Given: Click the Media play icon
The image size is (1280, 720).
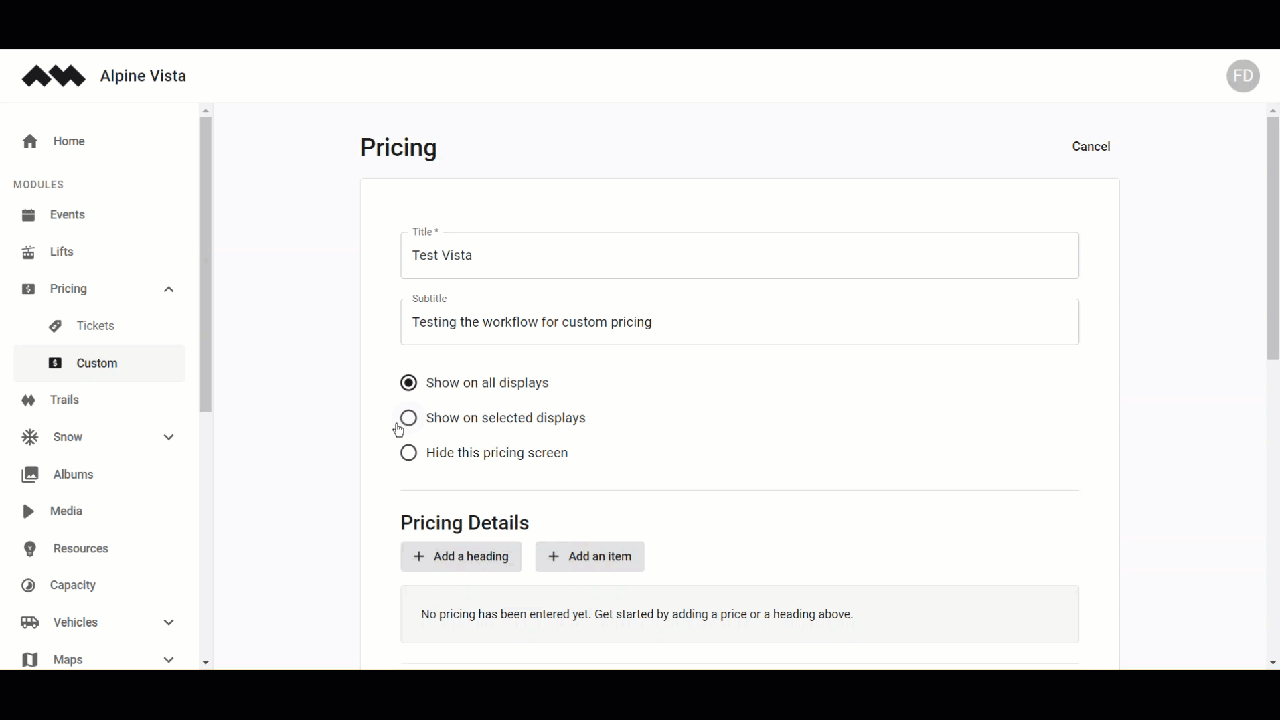Looking at the screenshot, I should point(29,511).
